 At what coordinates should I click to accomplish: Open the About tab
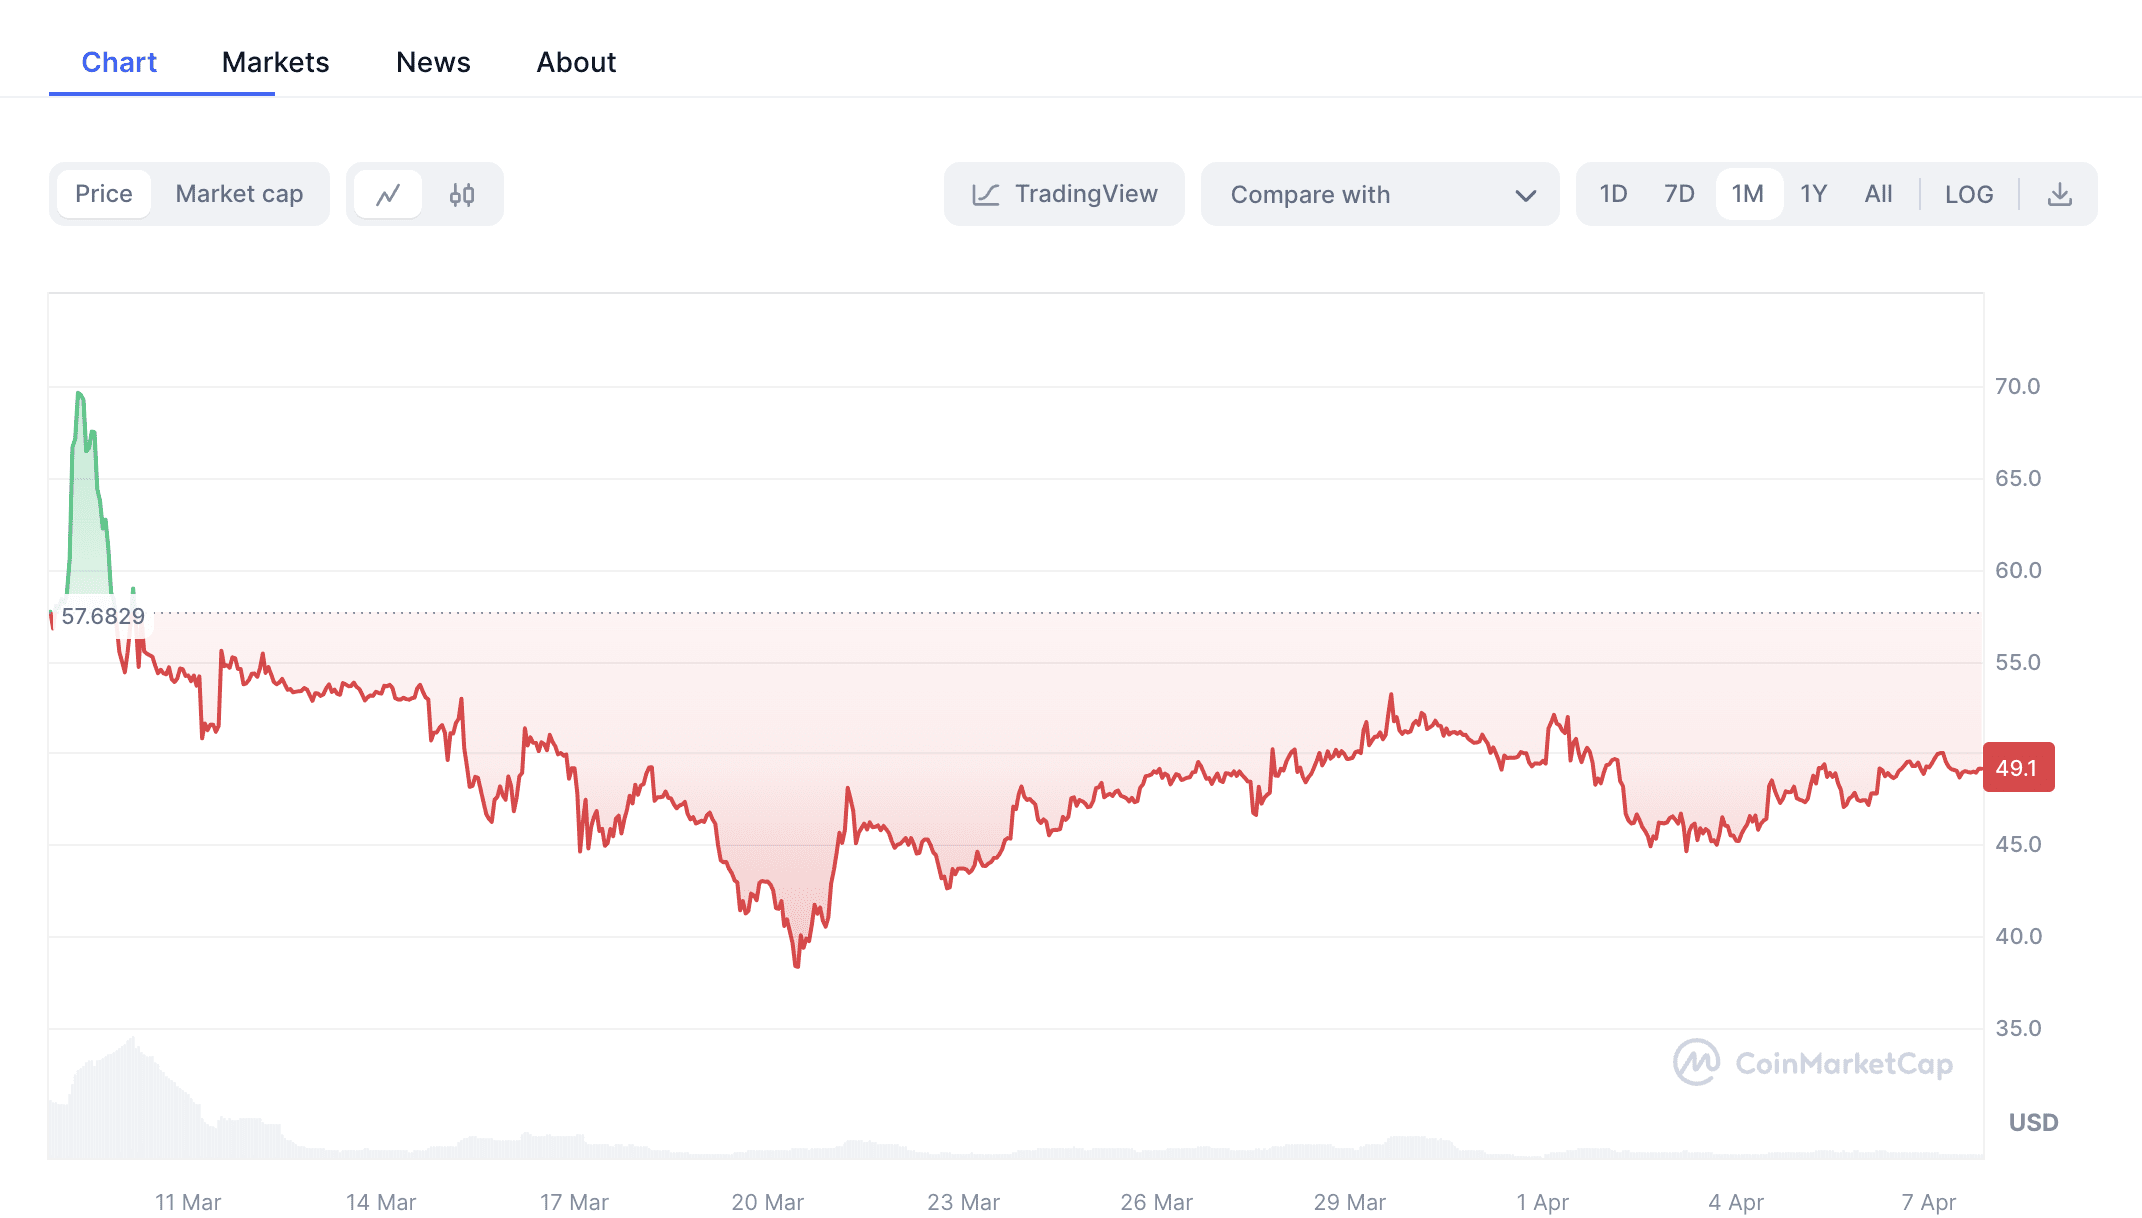pyautogui.click(x=576, y=62)
